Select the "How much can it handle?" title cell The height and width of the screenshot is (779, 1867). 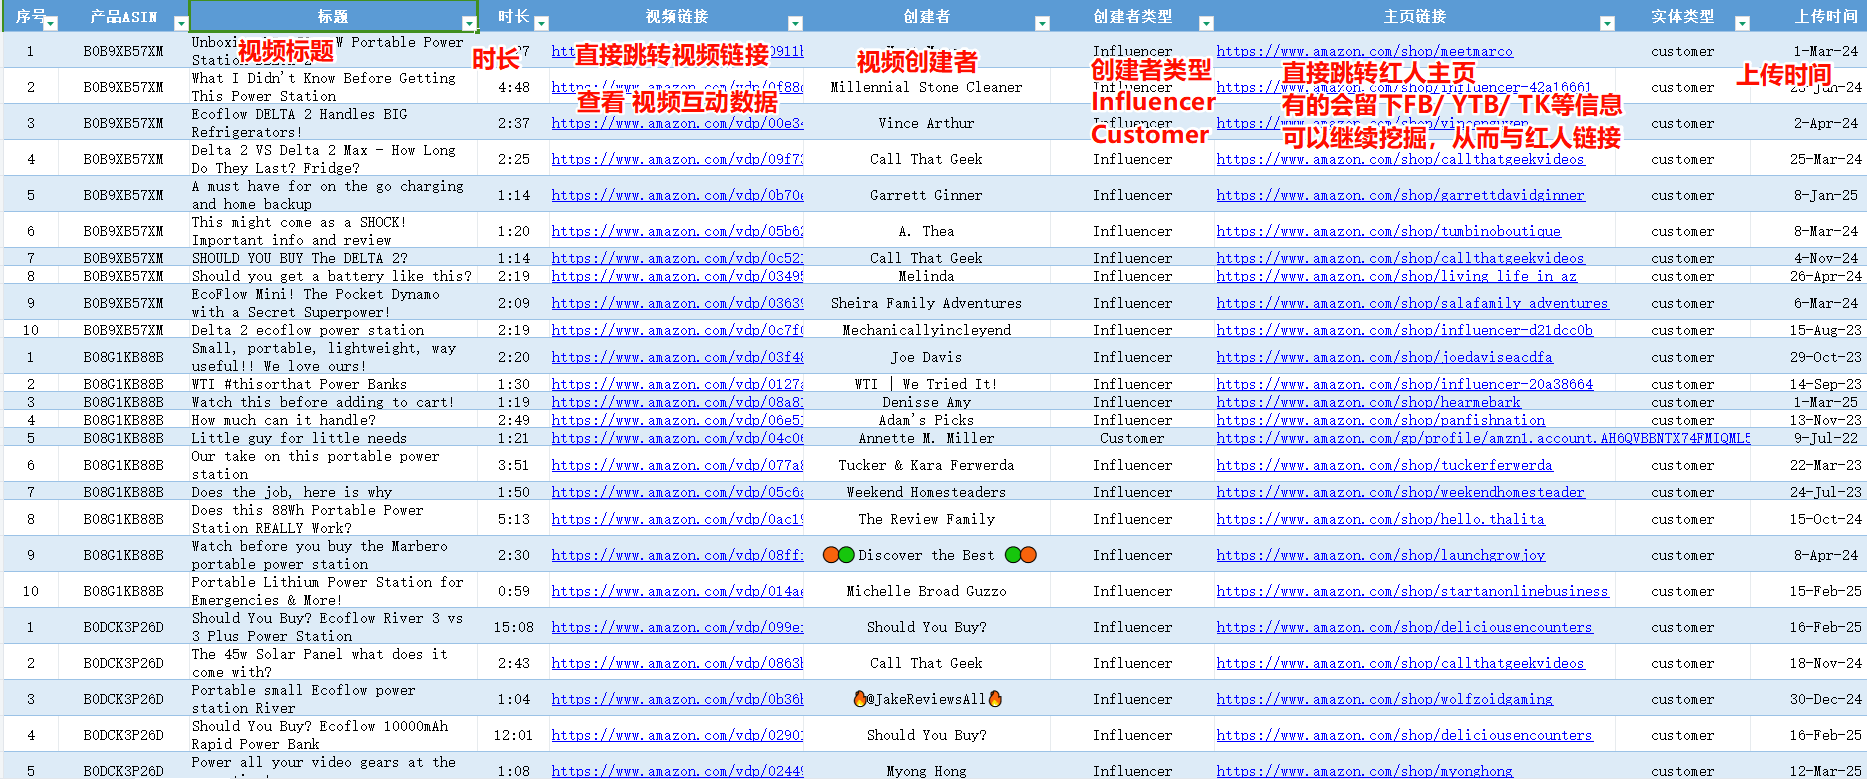click(x=333, y=420)
